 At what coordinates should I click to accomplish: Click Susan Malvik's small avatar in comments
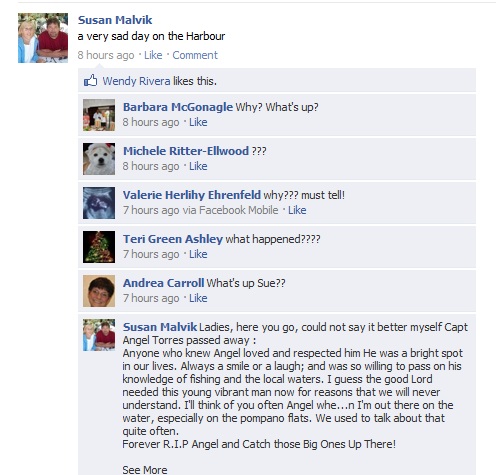(99, 335)
